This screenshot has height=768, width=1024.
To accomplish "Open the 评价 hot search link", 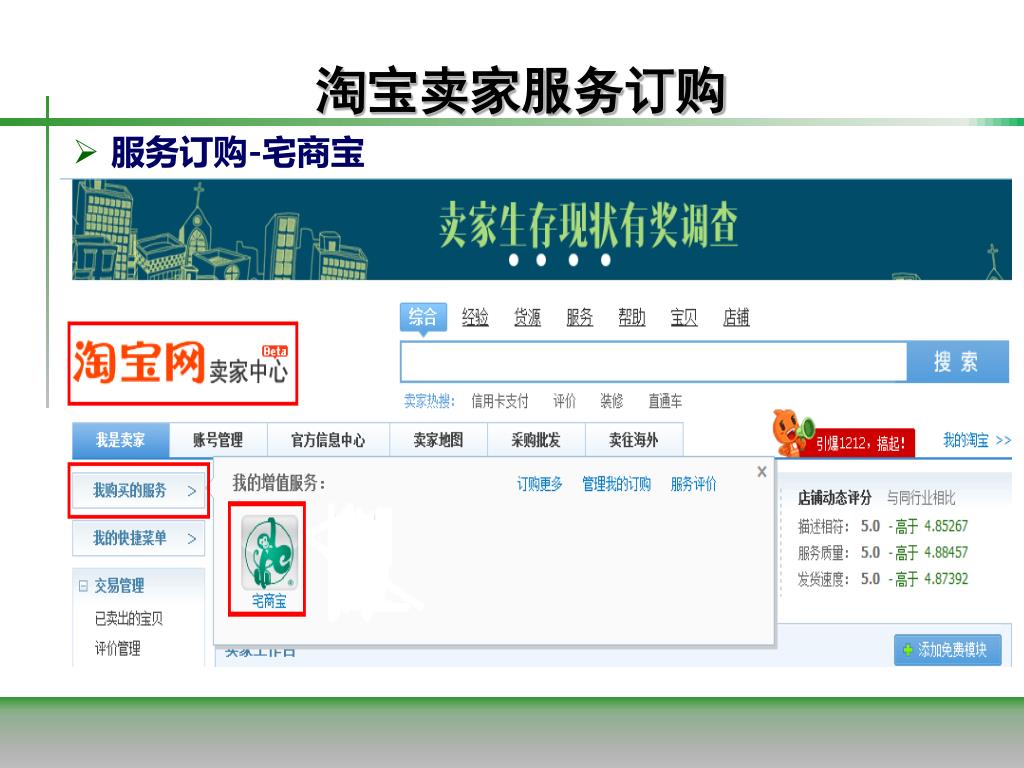I will (564, 401).
